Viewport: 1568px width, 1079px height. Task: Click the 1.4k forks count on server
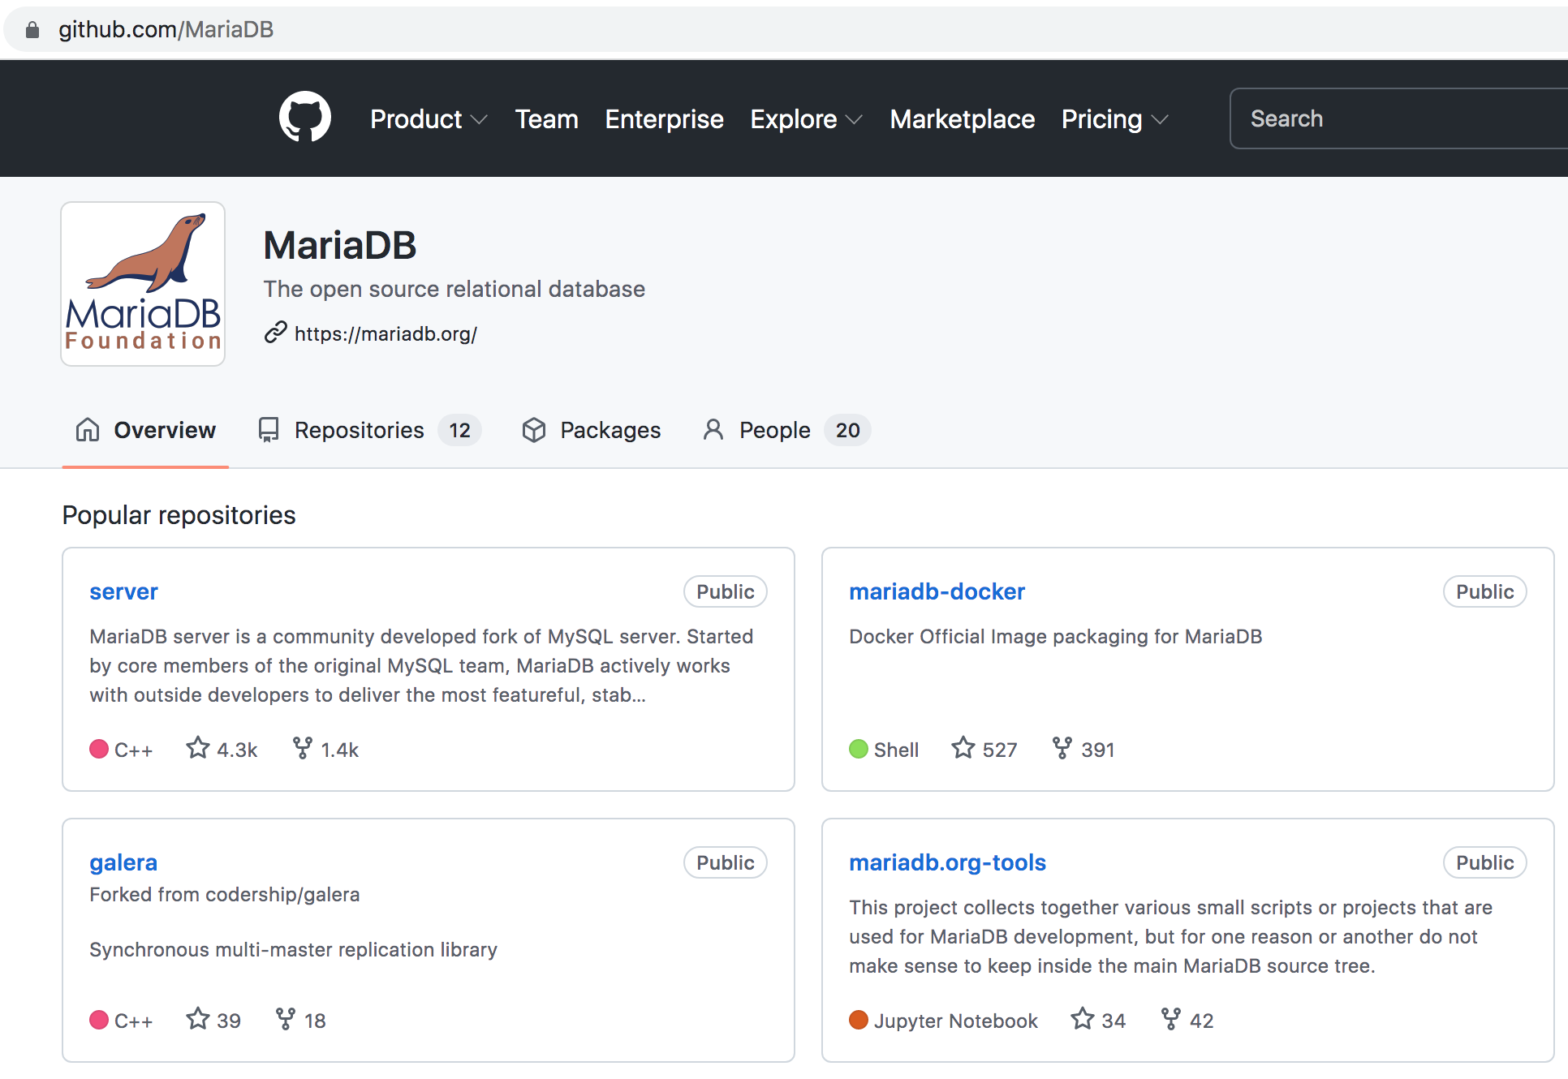point(340,750)
